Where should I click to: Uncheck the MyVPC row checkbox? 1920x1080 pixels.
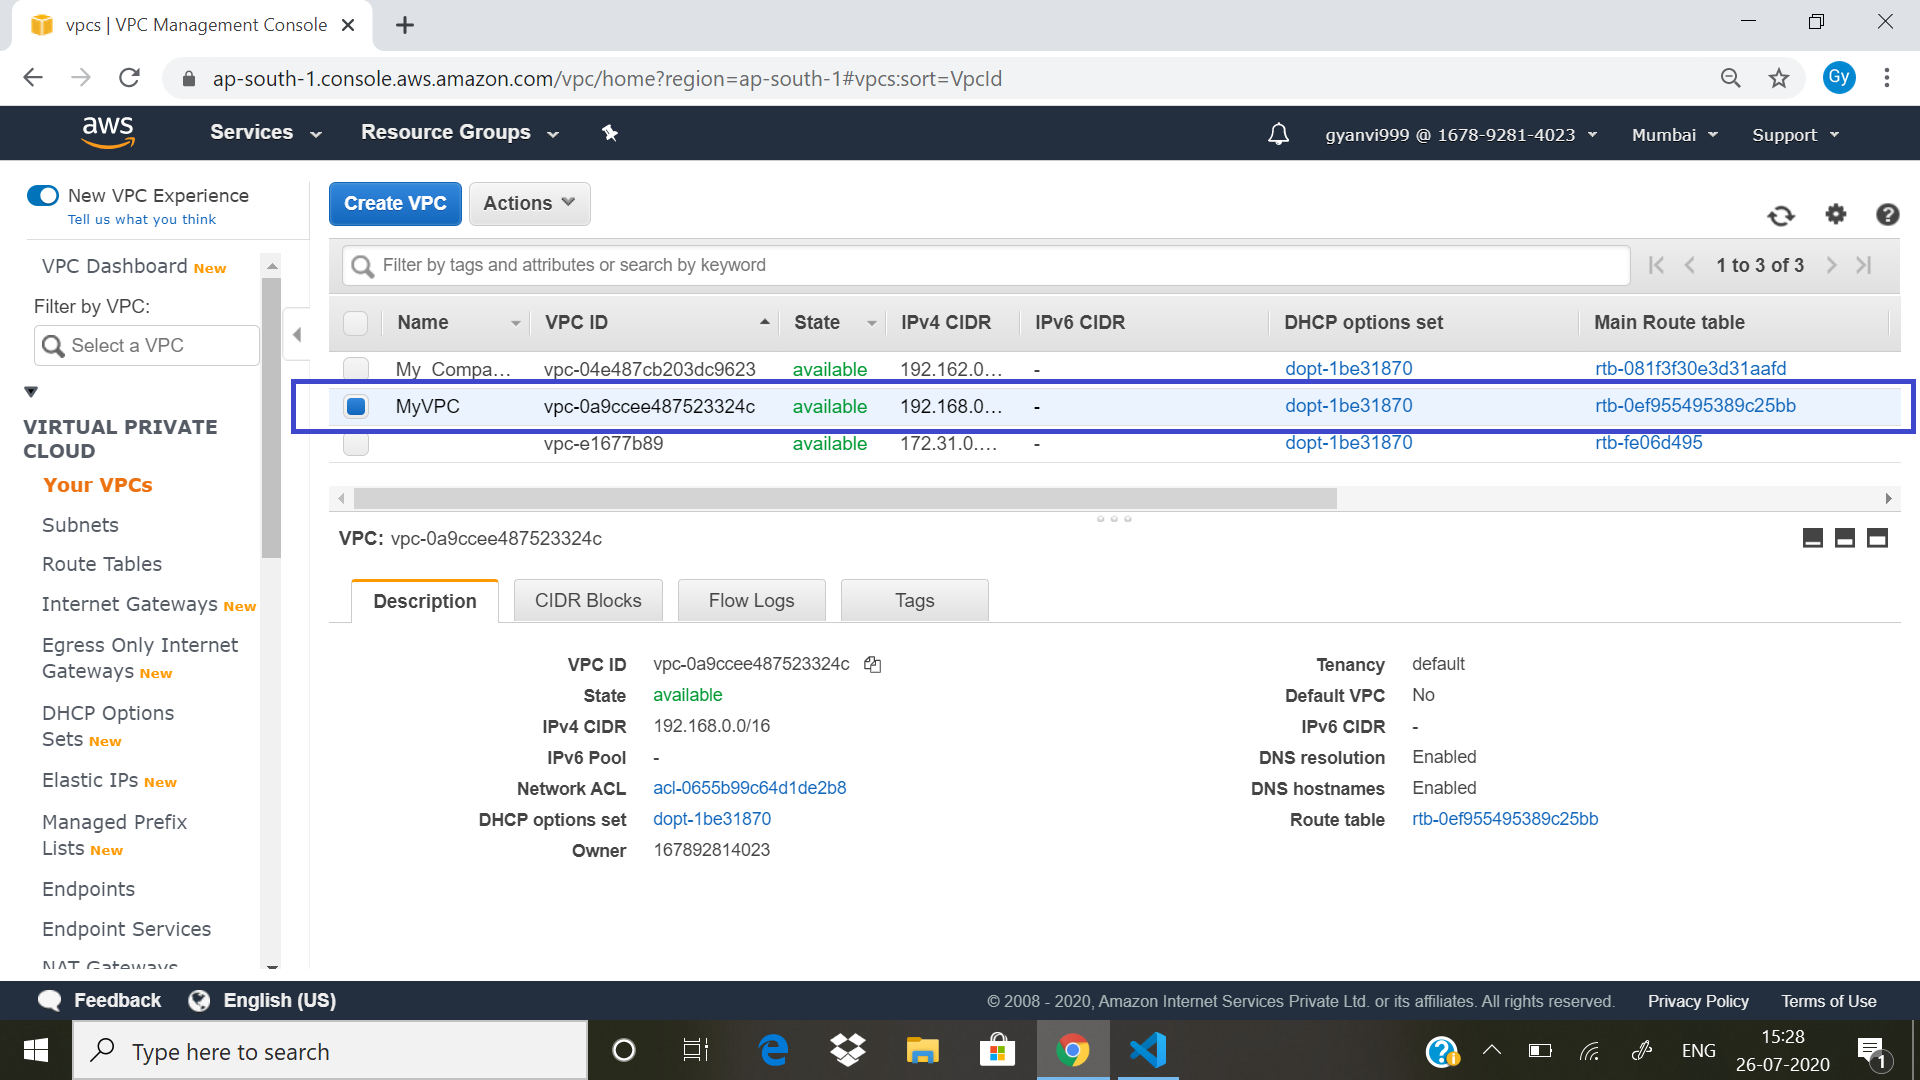(355, 406)
